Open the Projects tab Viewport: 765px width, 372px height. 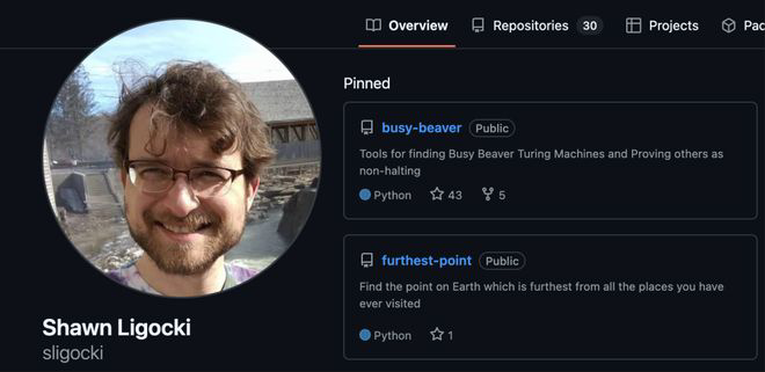tap(662, 25)
